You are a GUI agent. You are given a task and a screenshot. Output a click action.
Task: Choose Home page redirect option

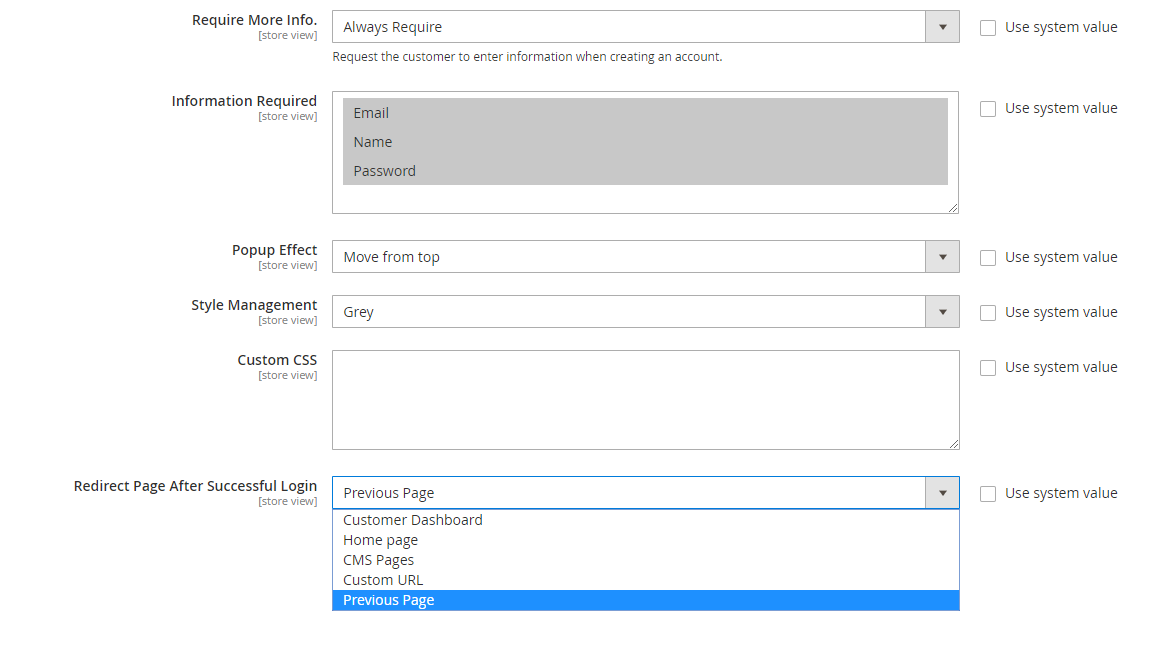point(381,540)
